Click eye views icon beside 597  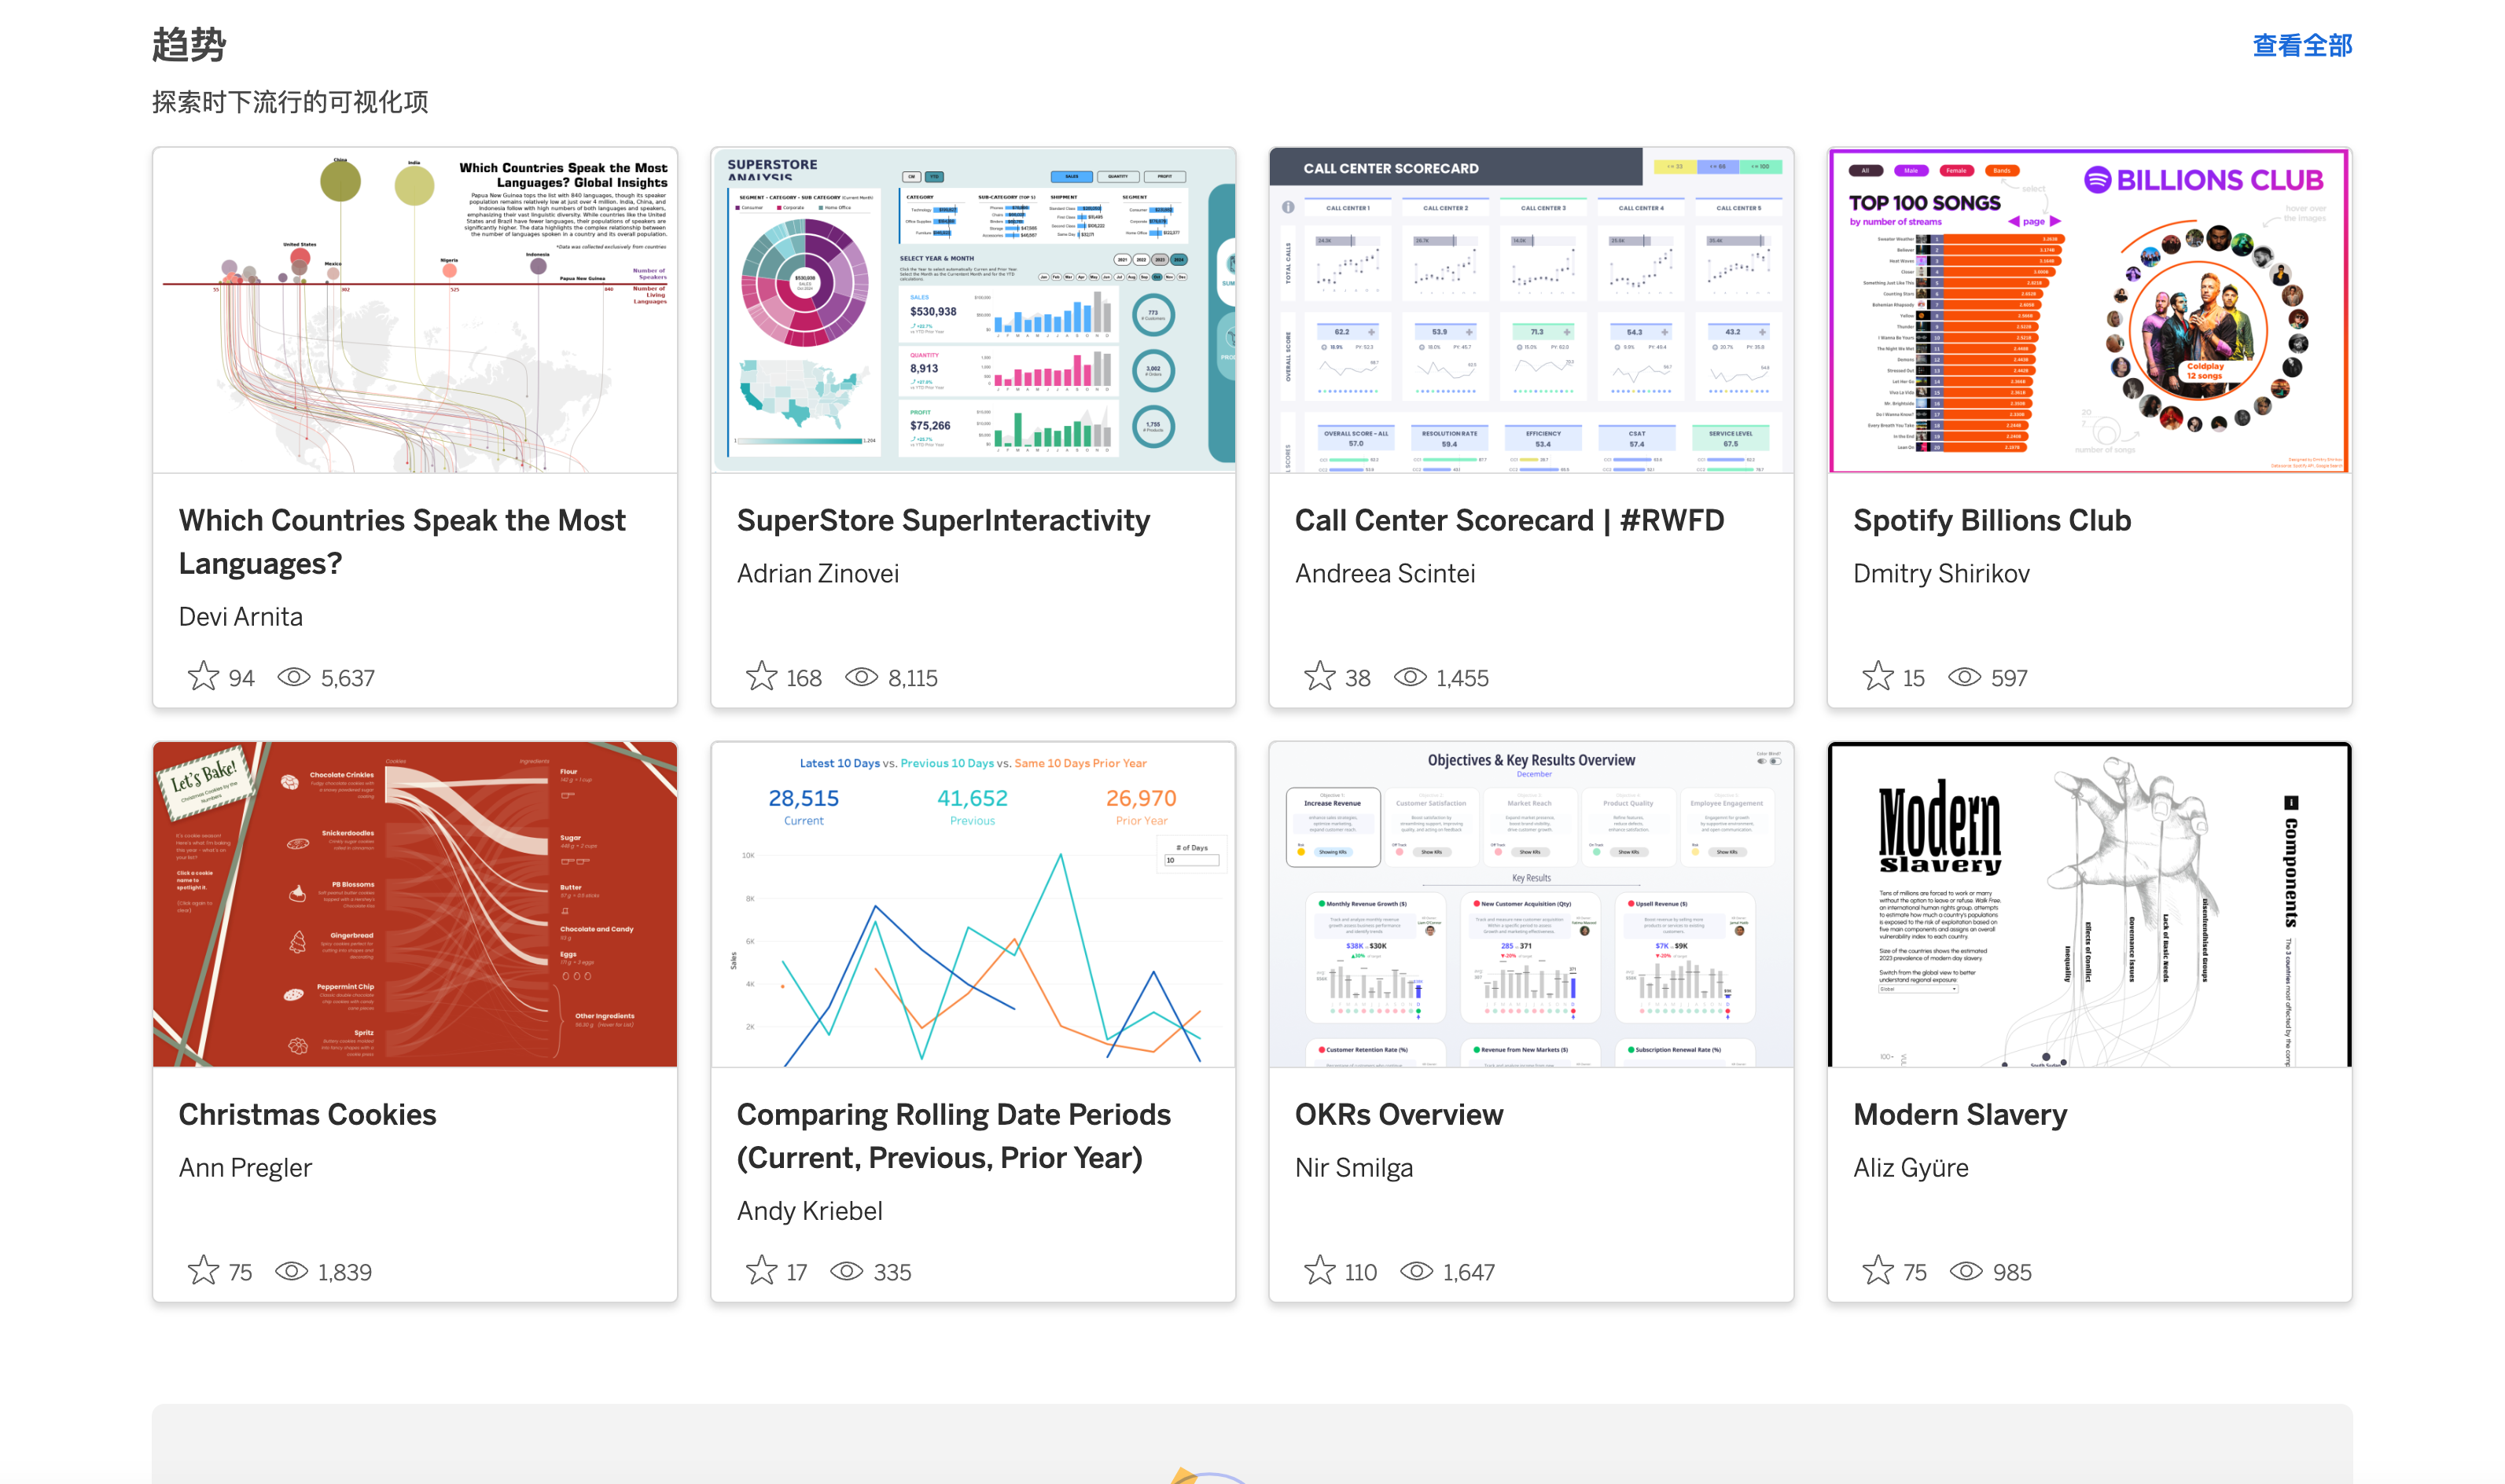coord(1964,677)
